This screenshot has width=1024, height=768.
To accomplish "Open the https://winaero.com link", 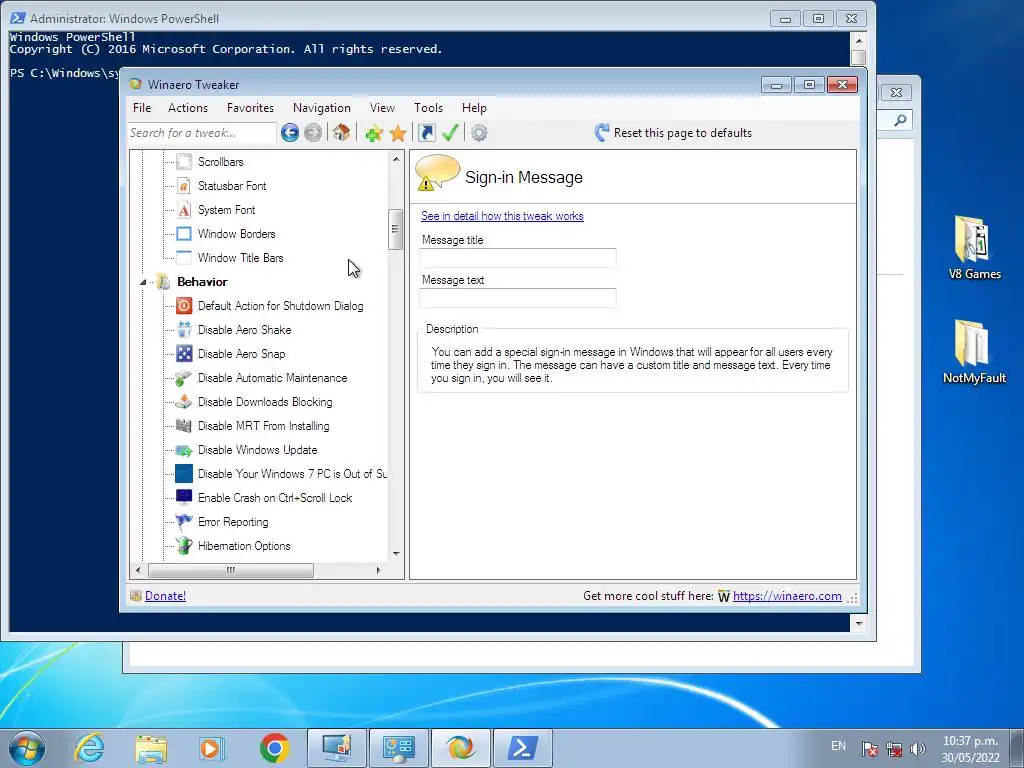I will tap(787, 596).
